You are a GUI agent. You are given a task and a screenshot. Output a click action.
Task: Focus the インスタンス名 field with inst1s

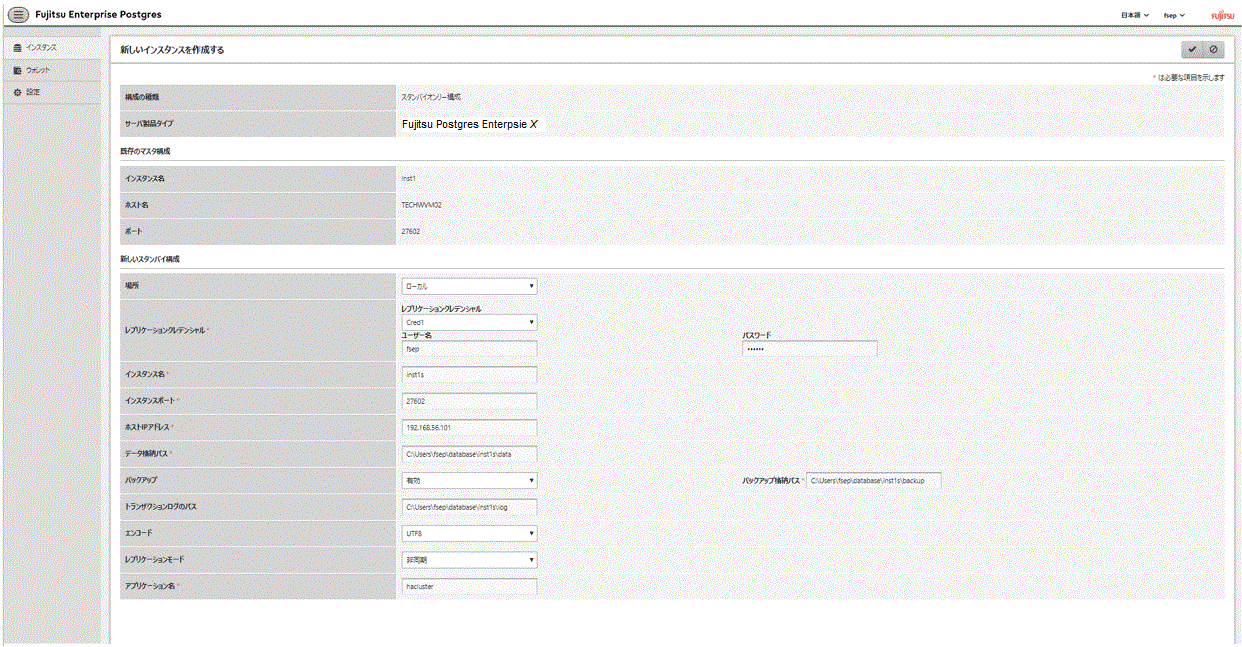pyautogui.click(x=469, y=375)
